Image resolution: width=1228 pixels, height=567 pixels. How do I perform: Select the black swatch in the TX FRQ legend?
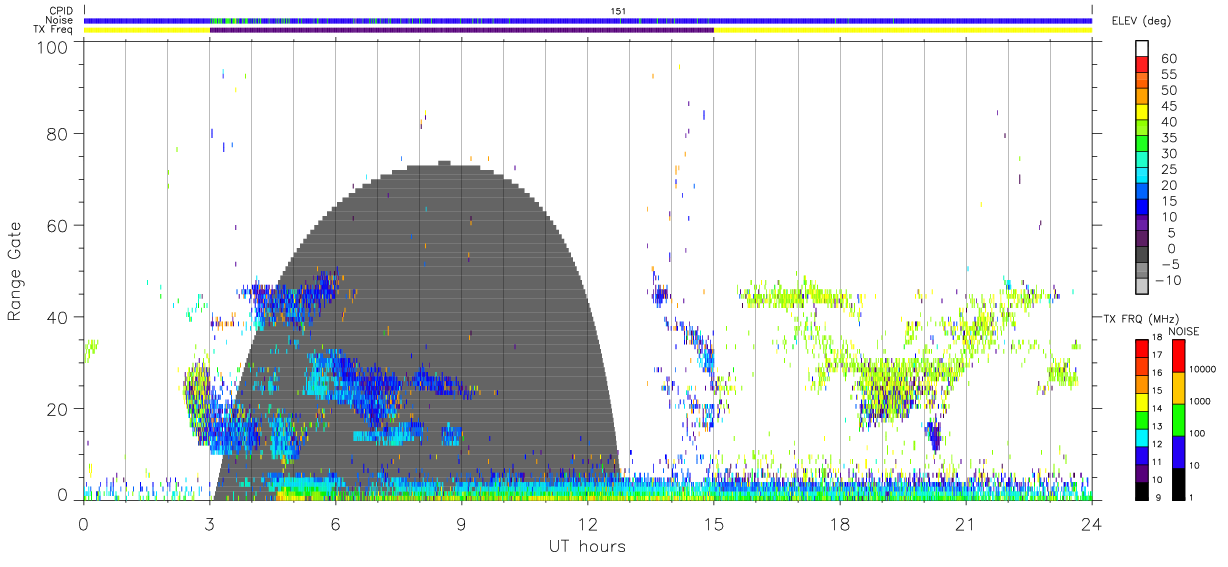[1143, 490]
